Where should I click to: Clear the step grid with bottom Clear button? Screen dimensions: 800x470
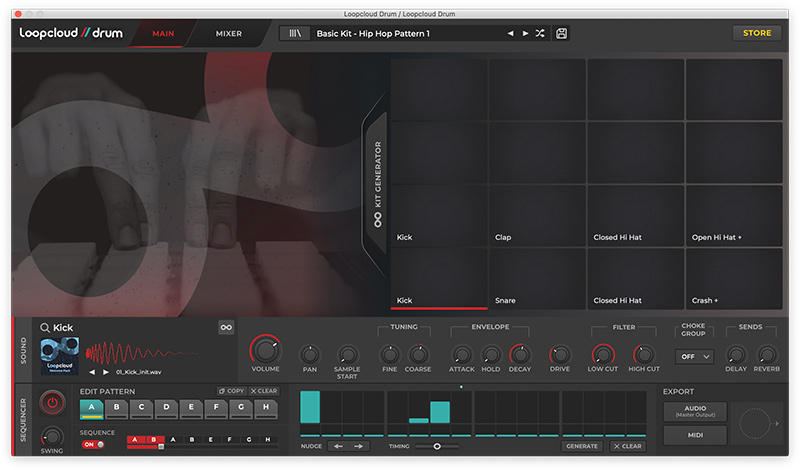(628, 447)
